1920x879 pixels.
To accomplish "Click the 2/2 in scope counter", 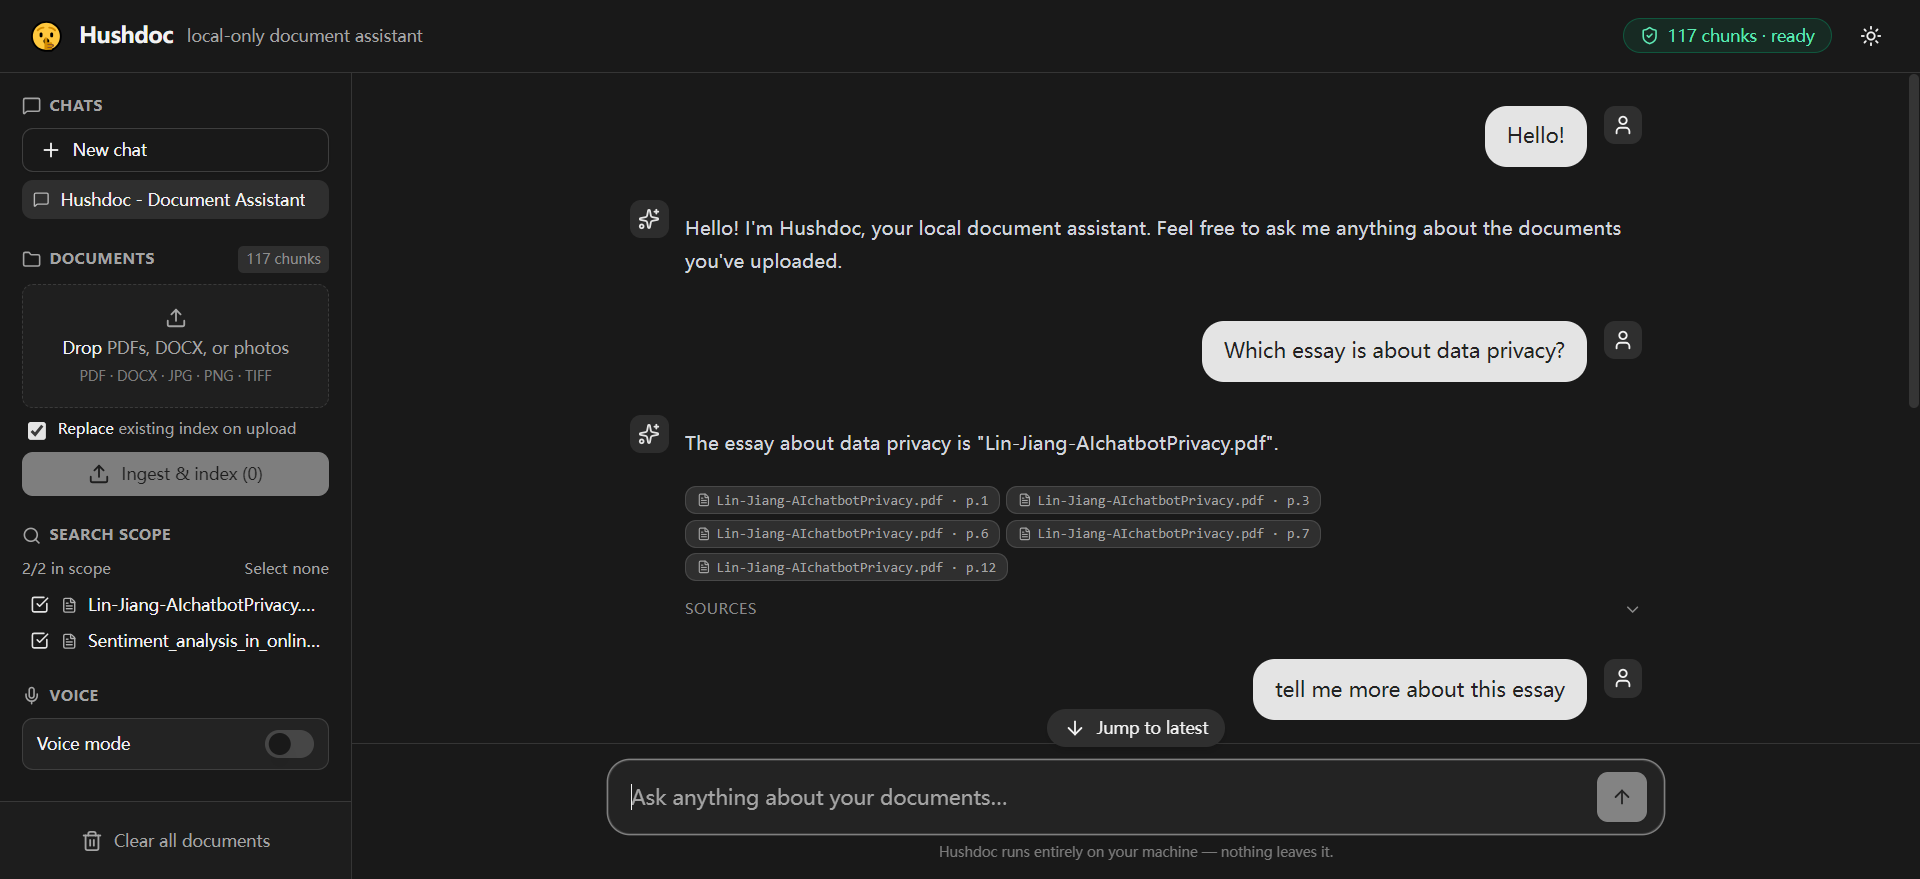I will [66, 568].
